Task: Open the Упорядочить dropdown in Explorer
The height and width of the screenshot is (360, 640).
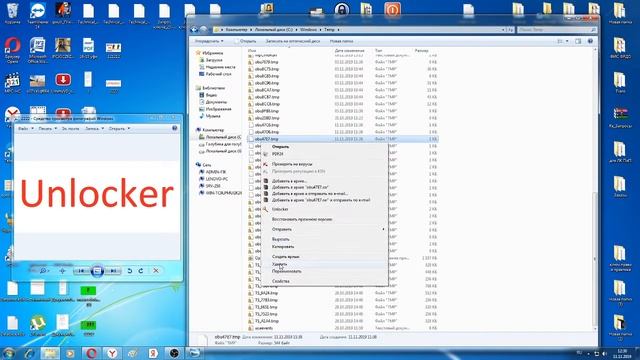Action: 209,41
